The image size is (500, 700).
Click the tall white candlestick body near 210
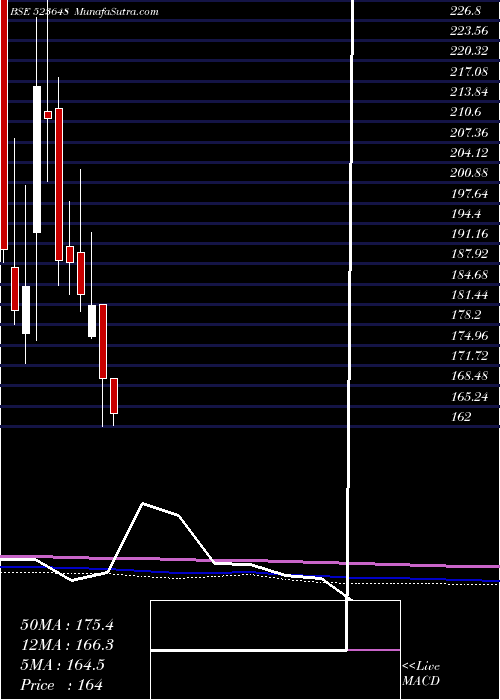tap(37, 159)
